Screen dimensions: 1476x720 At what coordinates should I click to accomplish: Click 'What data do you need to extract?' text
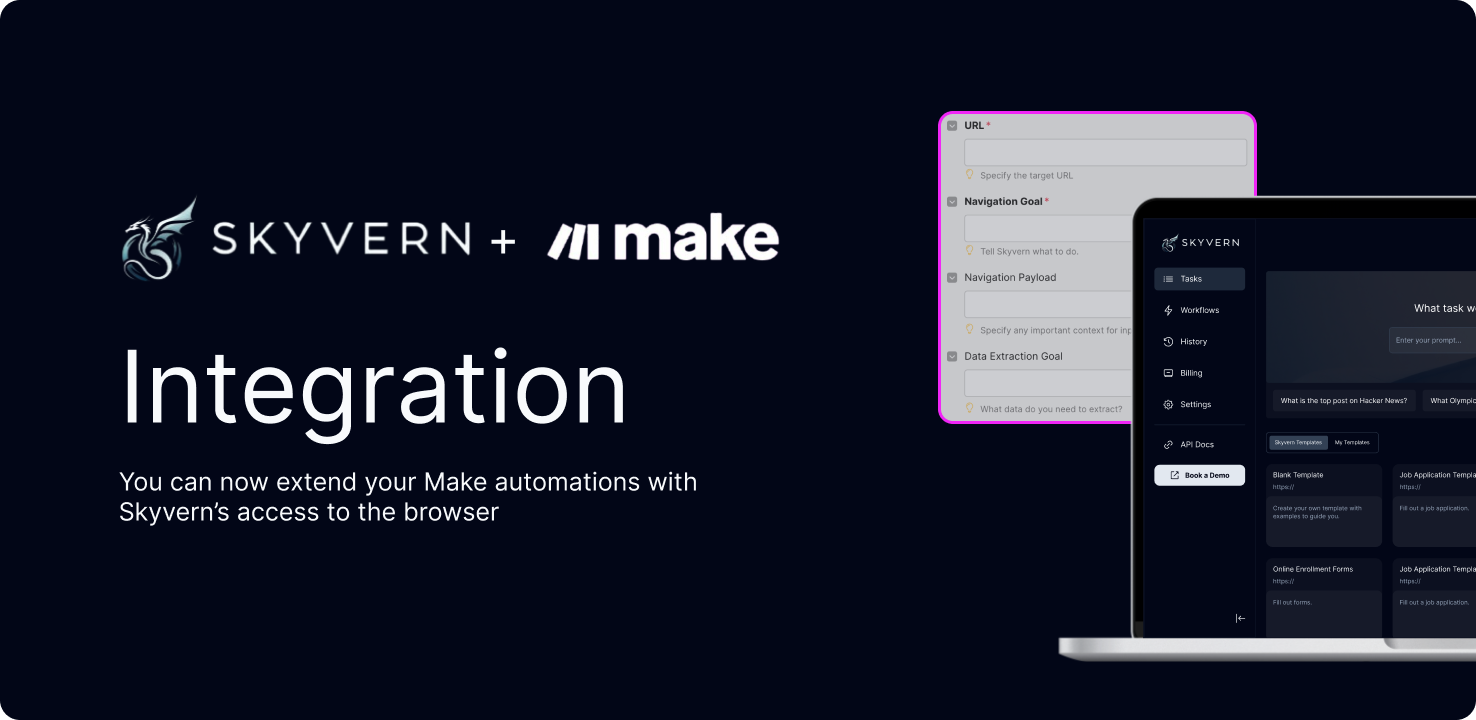point(1051,409)
